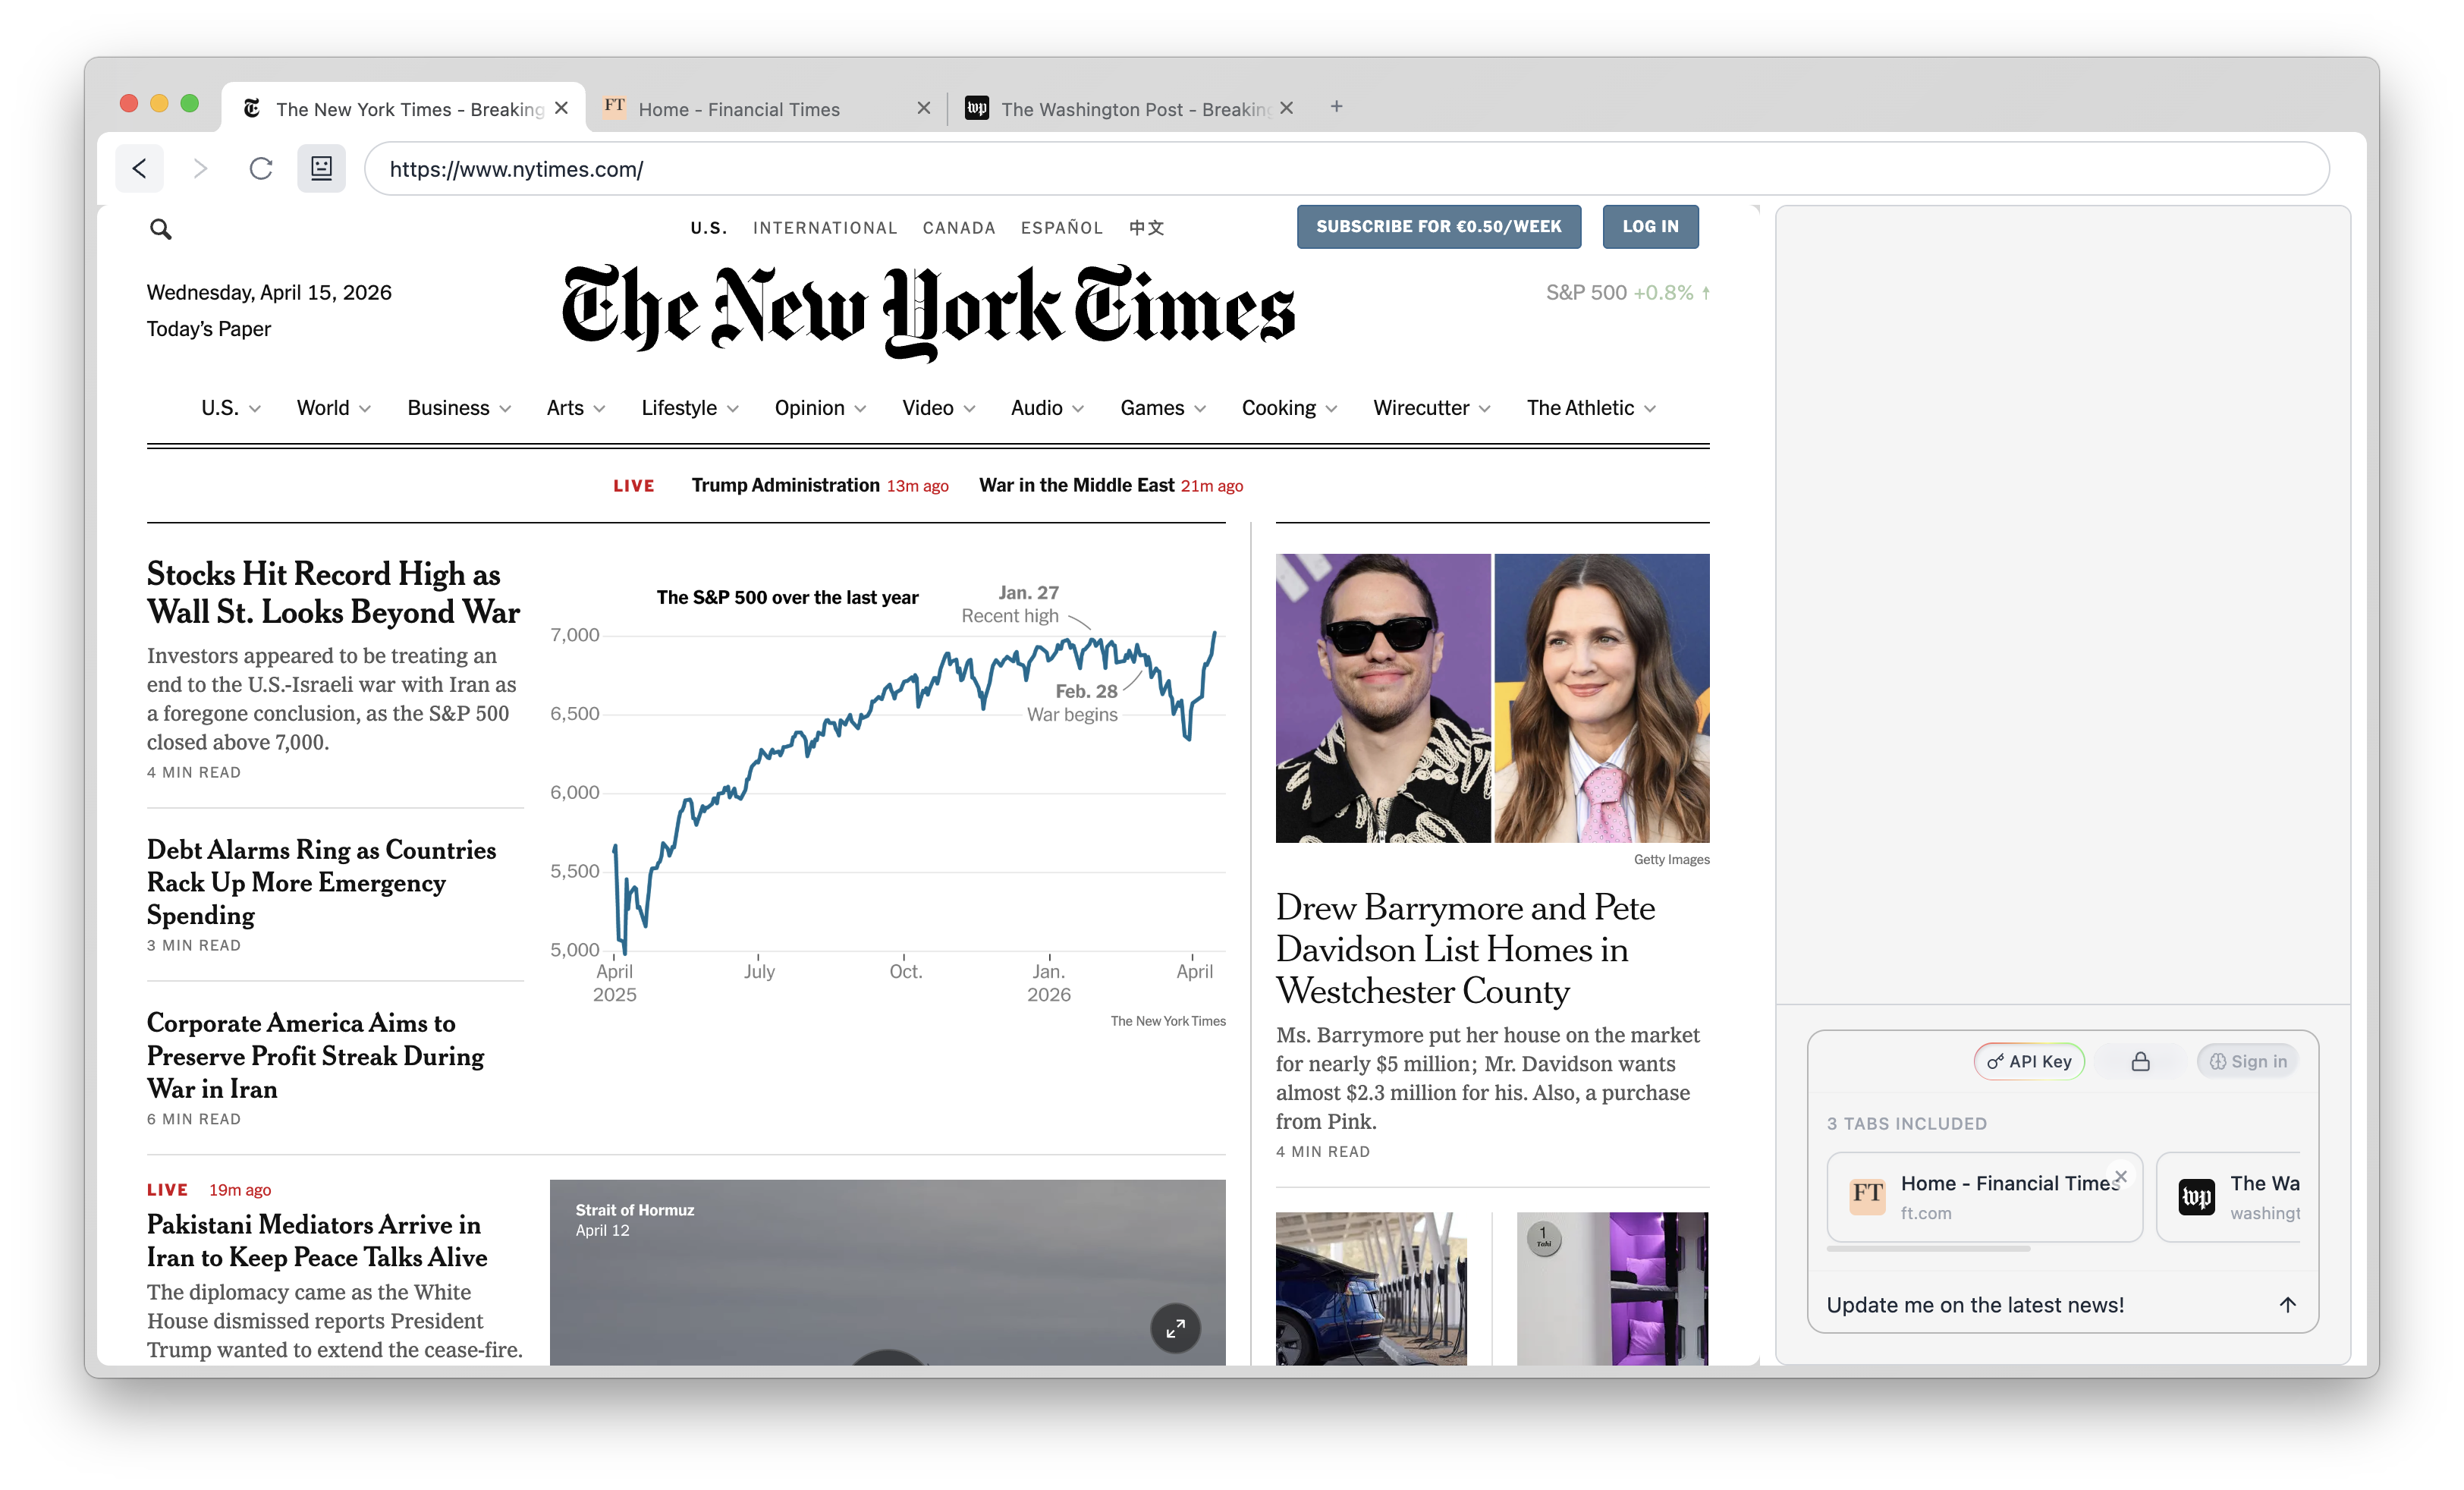Click the lock icon in the assistant panel

2139,1061
